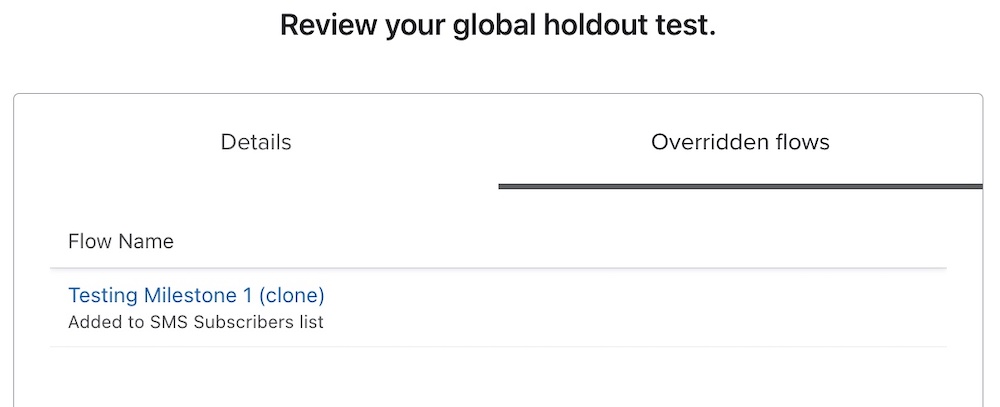Click the 'Review your global holdout test.' heading
Image resolution: width=1000 pixels, height=407 pixels.
tap(498, 26)
